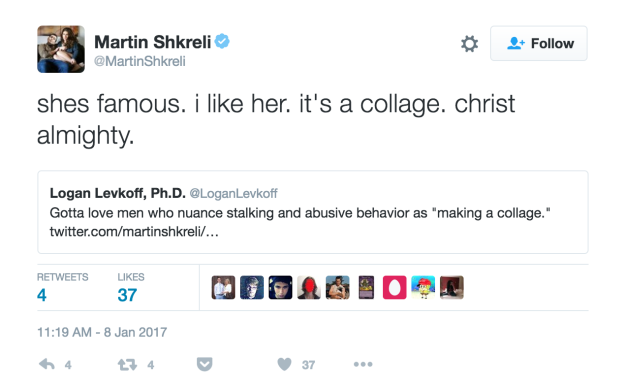
Task: Save tweet with the Pocket icon
Action: tap(204, 364)
